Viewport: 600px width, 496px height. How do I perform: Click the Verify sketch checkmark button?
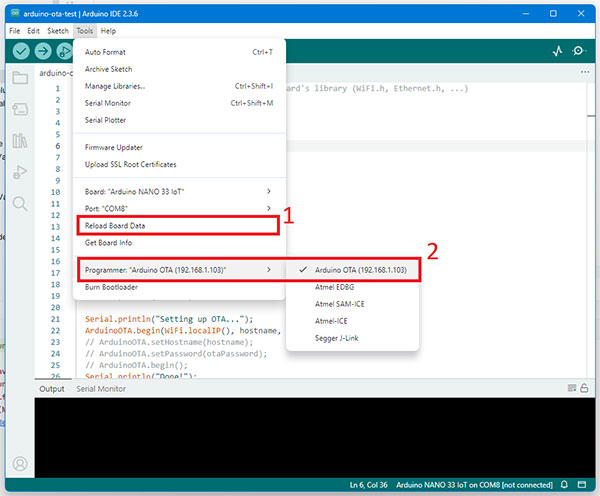click(x=21, y=51)
